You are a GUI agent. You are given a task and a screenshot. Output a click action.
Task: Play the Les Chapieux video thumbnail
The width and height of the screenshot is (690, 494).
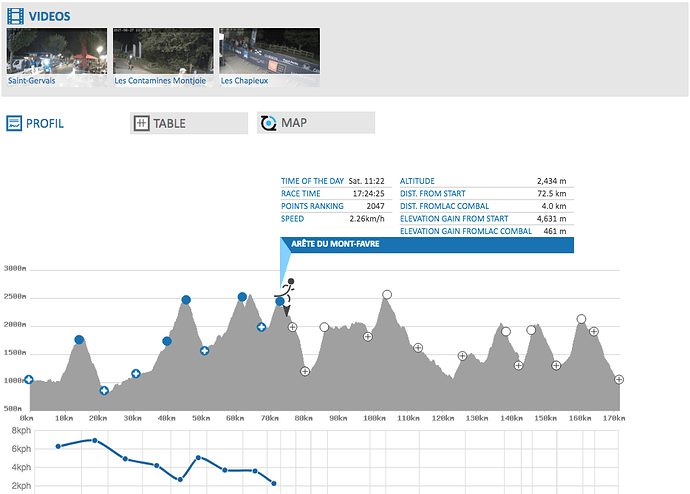point(268,50)
